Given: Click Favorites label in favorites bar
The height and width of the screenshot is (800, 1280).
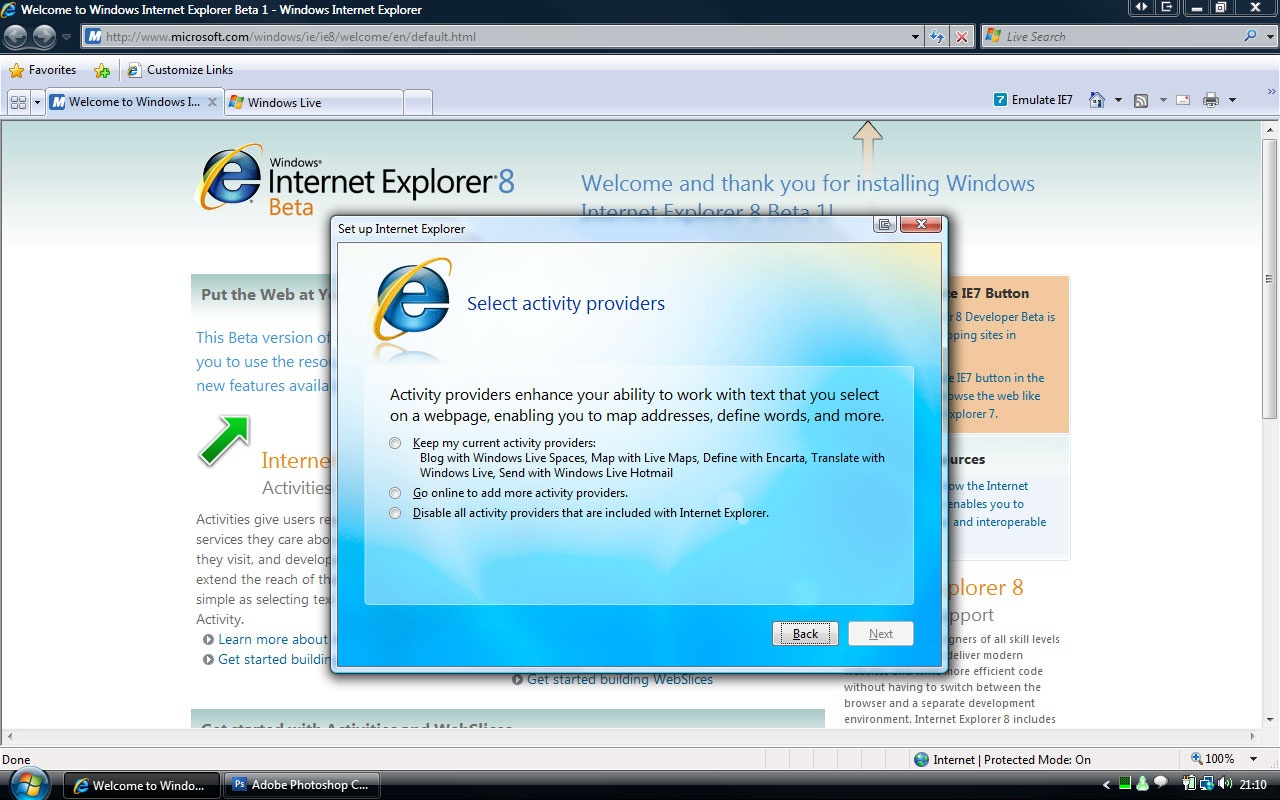Looking at the screenshot, I should click(53, 70).
